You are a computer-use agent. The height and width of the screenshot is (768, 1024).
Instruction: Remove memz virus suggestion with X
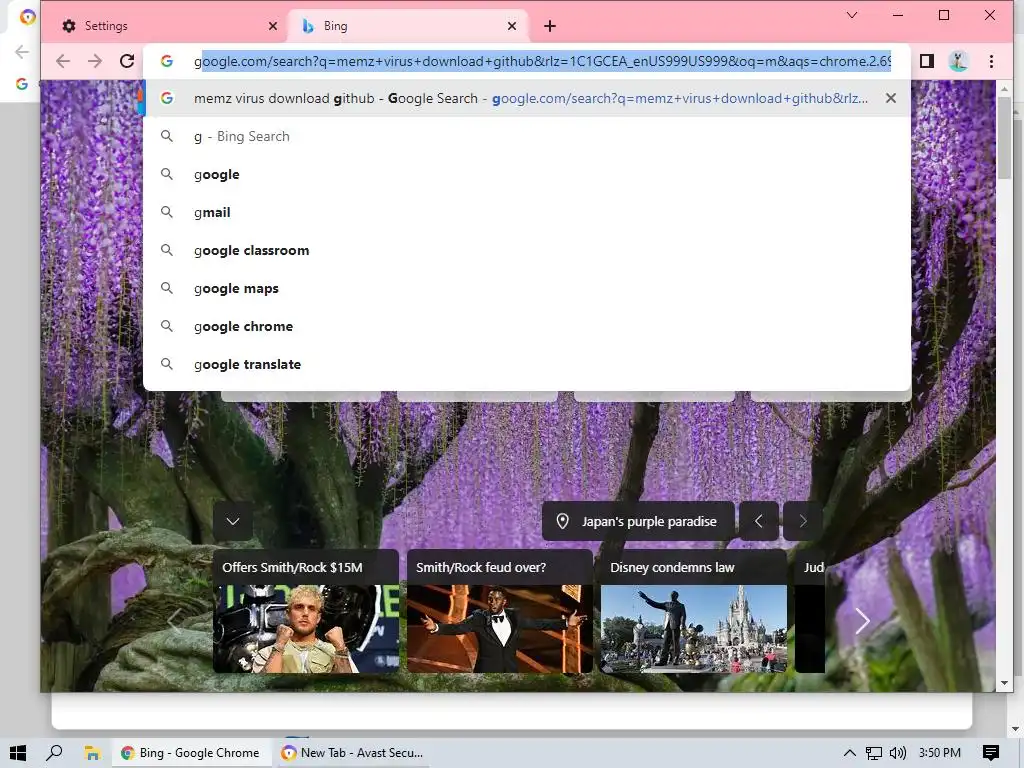click(891, 99)
